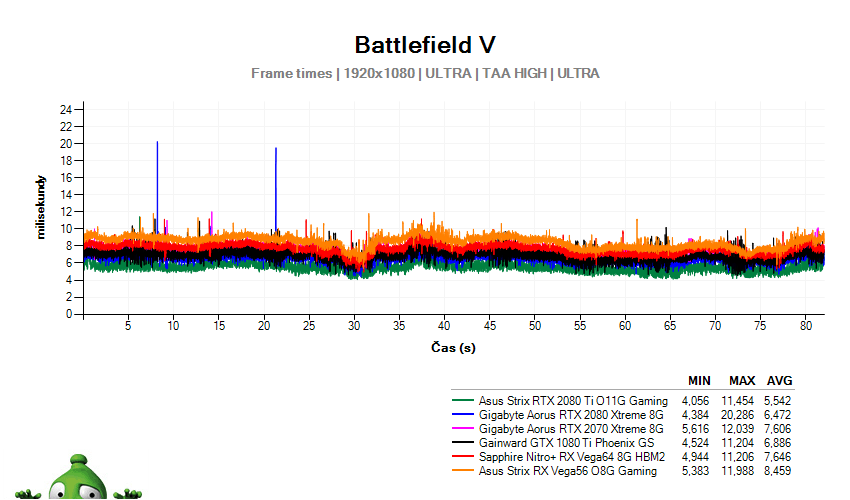Click the MAX value 12,039
850x500 pixels.
[x=737, y=429]
